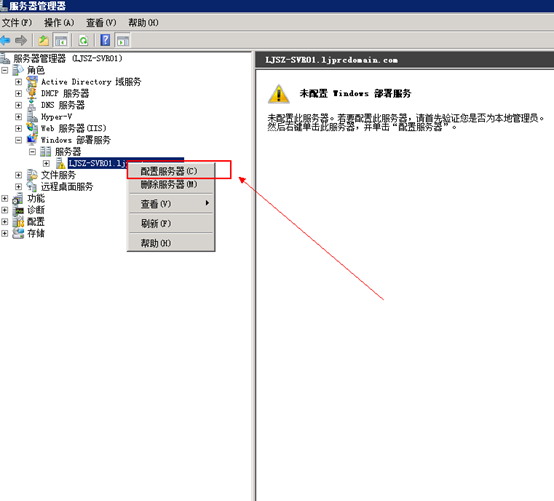Click the Web 服务器 (IIS) icon
The width and height of the screenshot is (554, 501).
click(x=32, y=128)
